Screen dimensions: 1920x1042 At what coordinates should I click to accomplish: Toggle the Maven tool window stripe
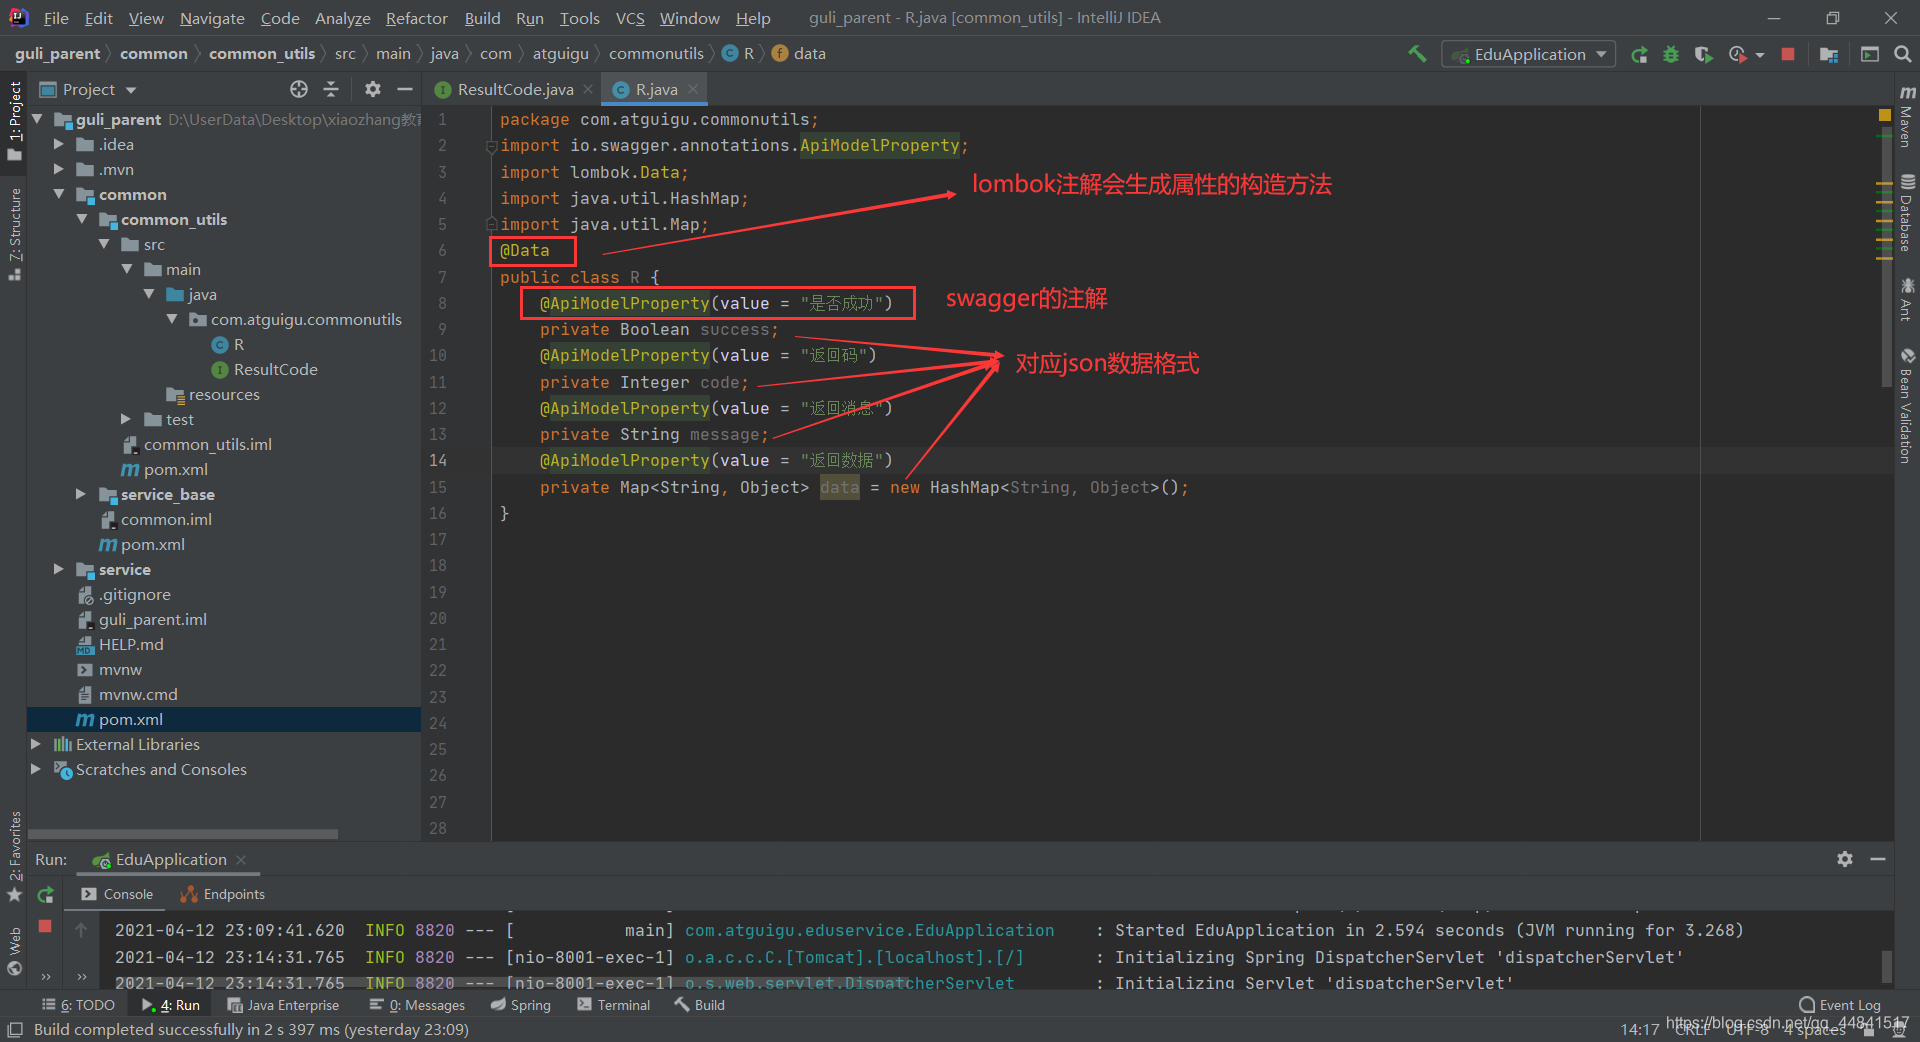(x=1907, y=116)
